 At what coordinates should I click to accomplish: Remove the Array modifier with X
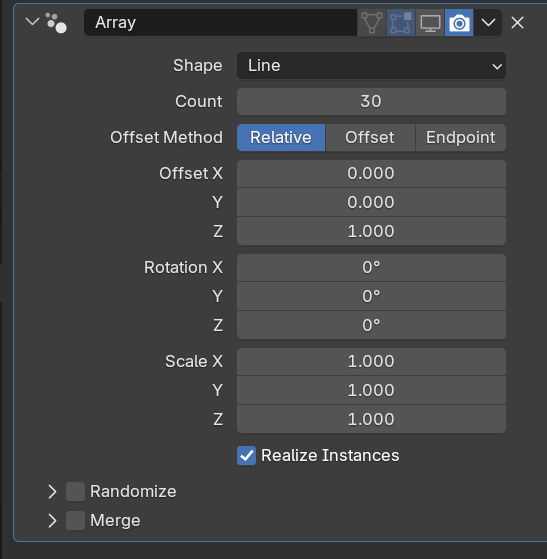point(517,23)
